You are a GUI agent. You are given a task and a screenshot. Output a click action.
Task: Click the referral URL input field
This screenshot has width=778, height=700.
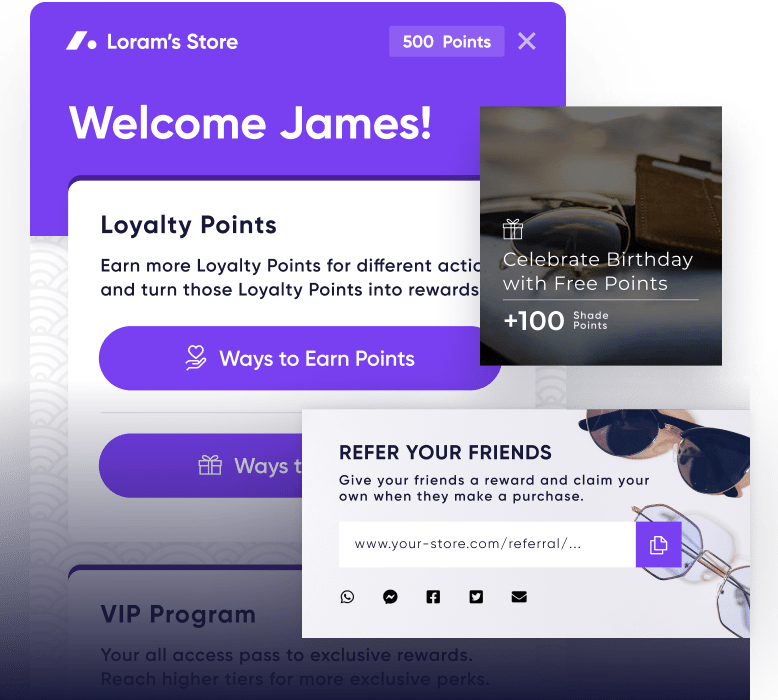(x=487, y=544)
